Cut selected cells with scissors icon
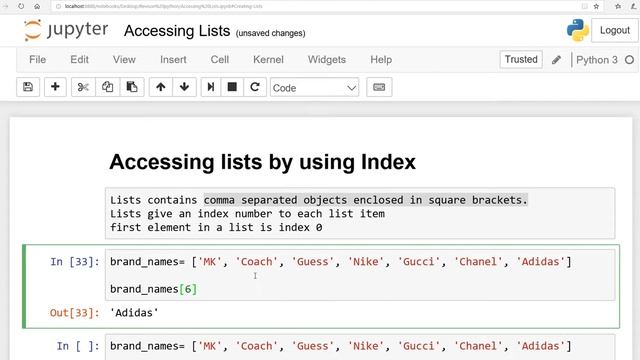Image resolution: width=640 pixels, height=360 pixels. [83, 87]
